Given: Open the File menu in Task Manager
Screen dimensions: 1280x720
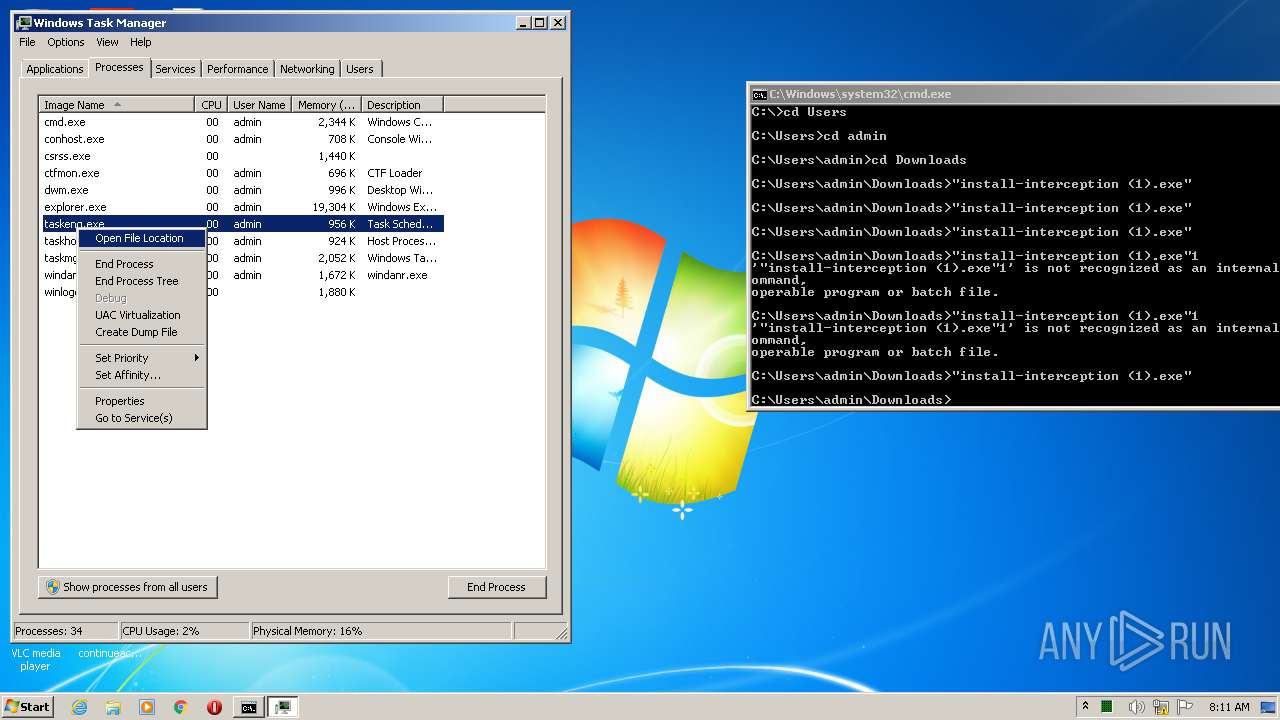Looking at the screenshot, I should pos(27,42).
